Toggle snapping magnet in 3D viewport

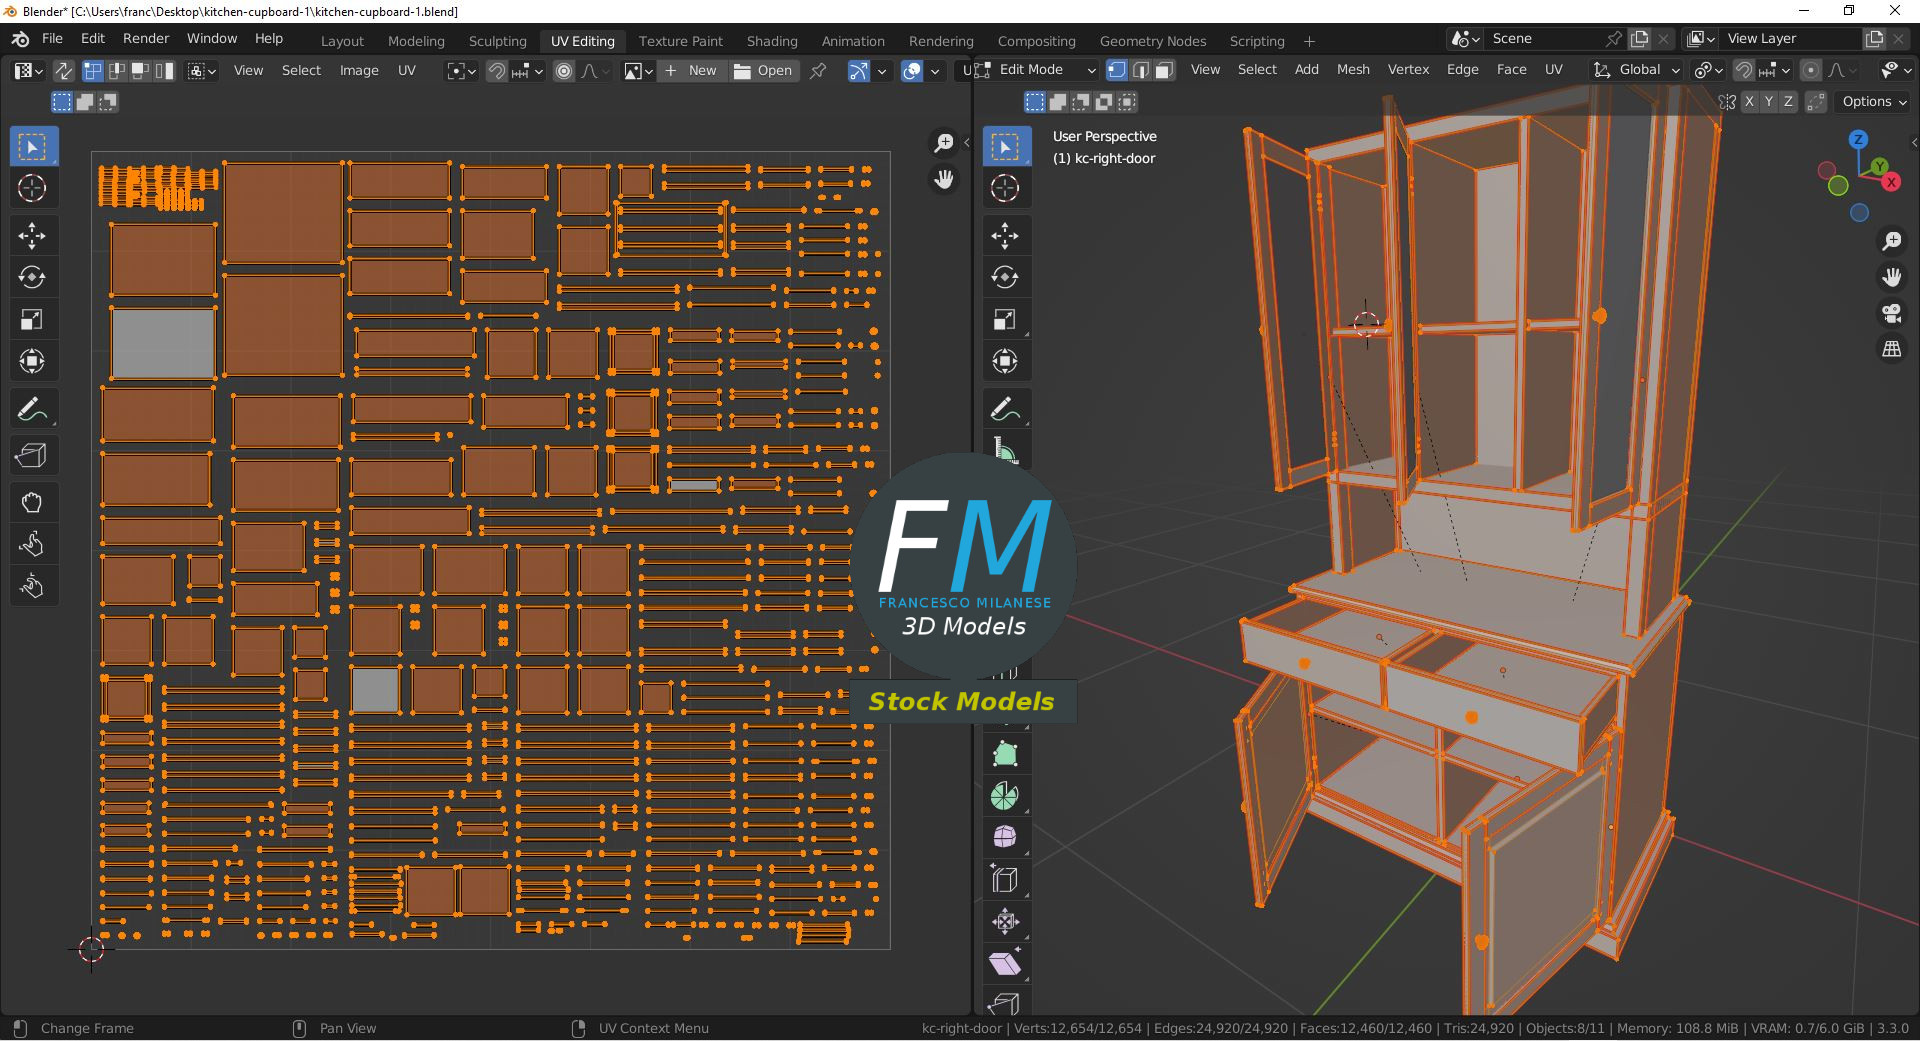pyautogui.click(x=1744, y=70)
